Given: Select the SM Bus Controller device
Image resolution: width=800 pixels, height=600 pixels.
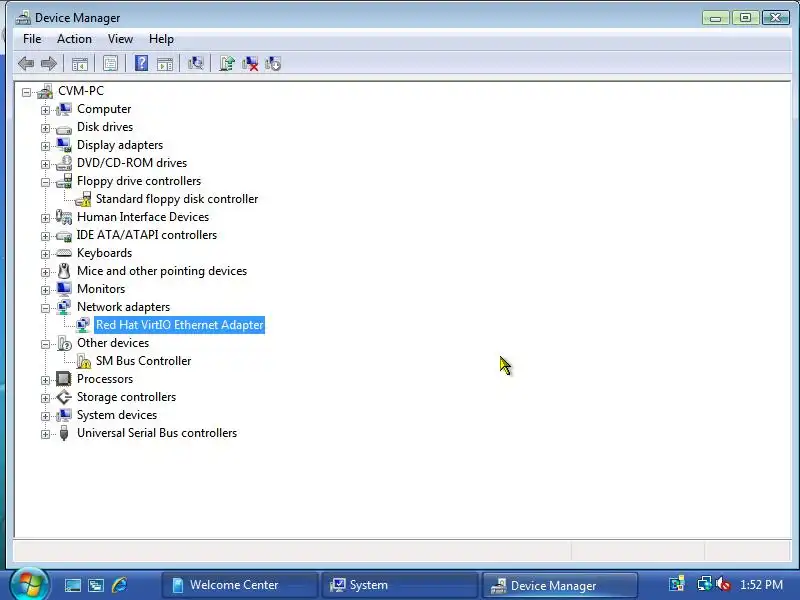Looking at the screenshot, I should click(143, 361).
